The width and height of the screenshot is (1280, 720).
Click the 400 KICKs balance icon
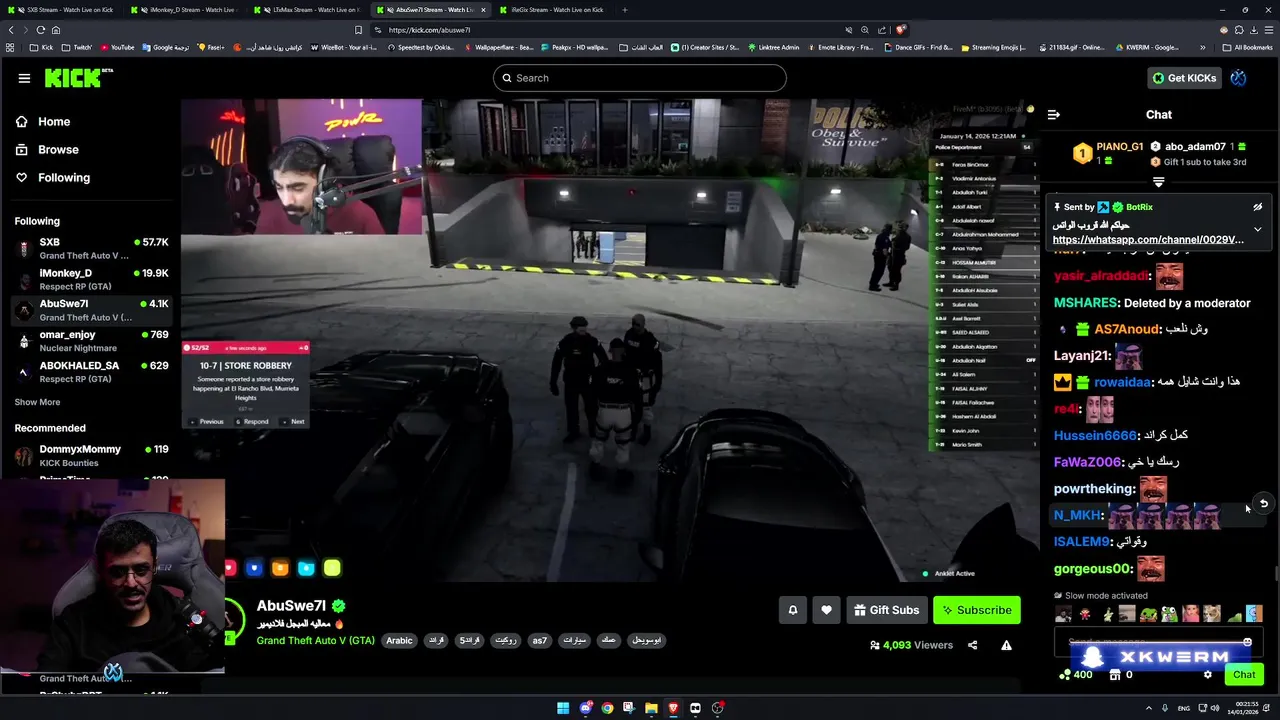pos(1065,675)
